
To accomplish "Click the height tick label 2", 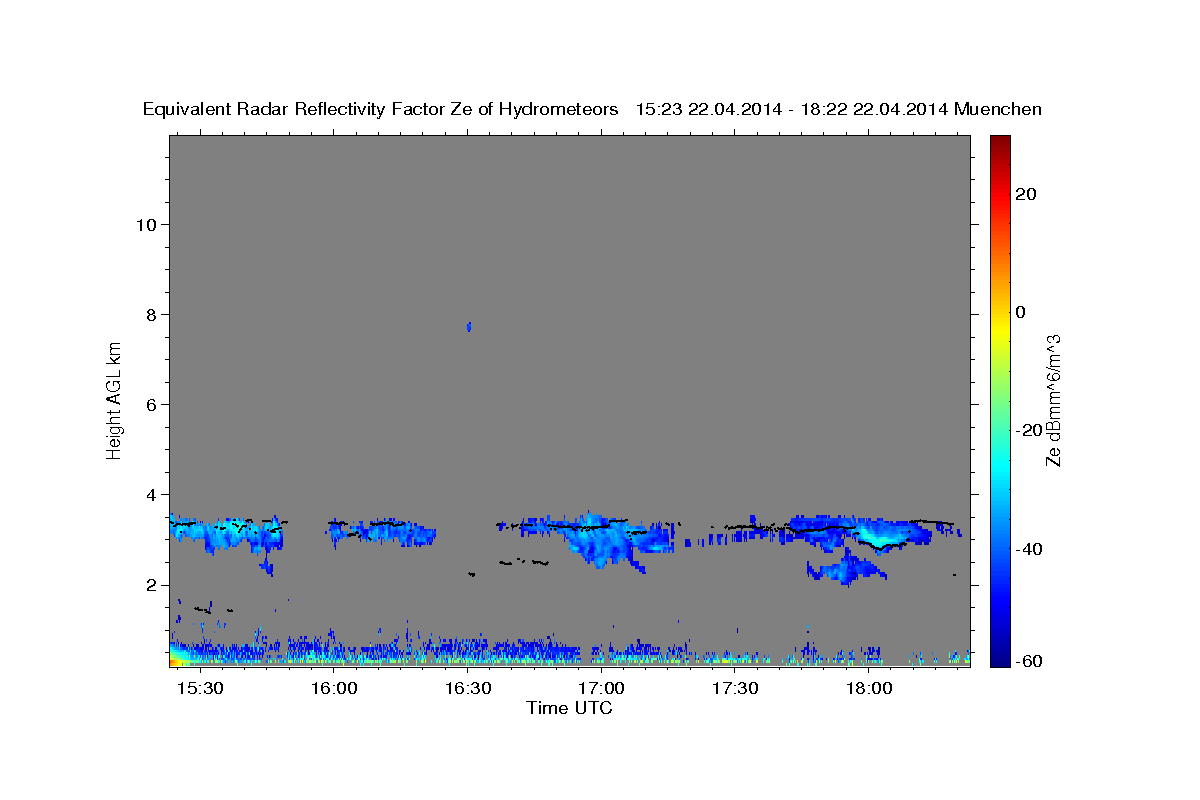I will coord(151,585).
